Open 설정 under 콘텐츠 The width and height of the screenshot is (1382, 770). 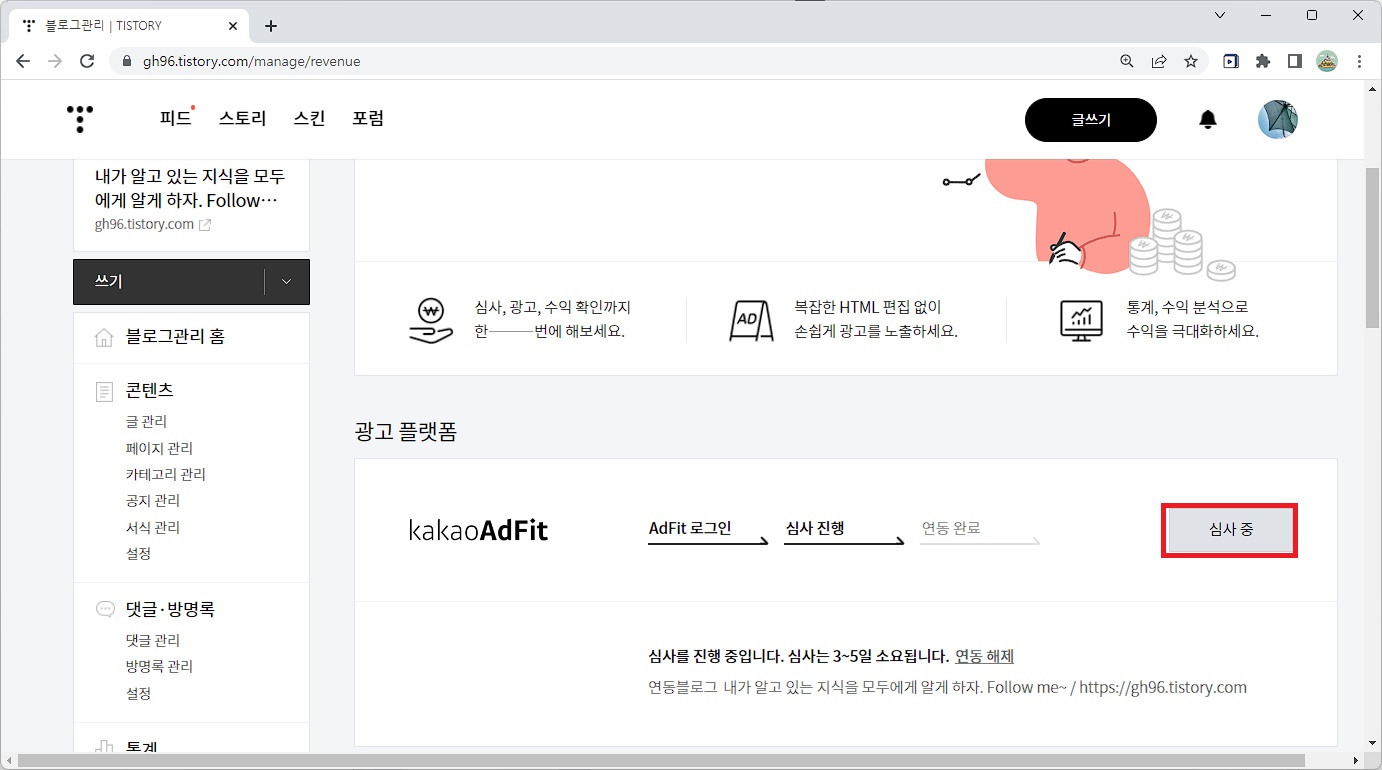tap(138, 553)
